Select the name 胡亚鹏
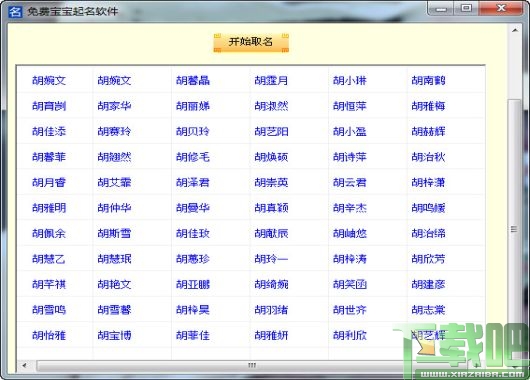530x380 pixels. tap(193, 284)
